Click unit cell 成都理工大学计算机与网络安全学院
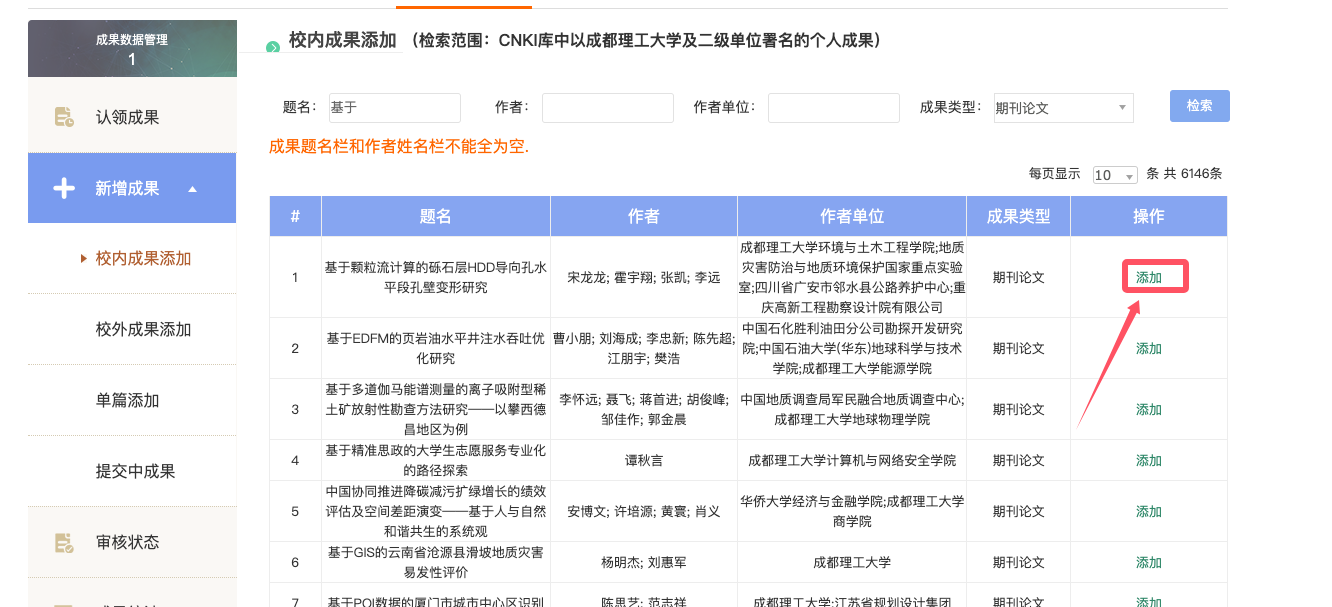The height and width of the screenshot is (607, 1332). click(852, 461)
